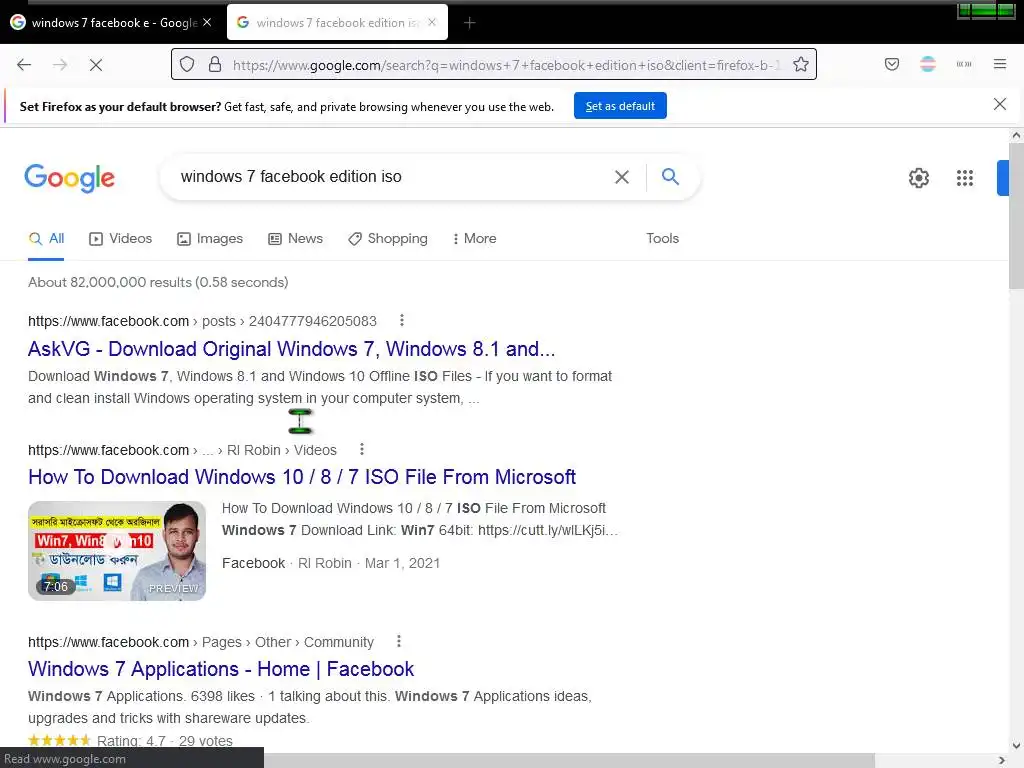Viewport: 1024px width, 768px height.
Task: Stop loading the page
Action: point(96,65)
